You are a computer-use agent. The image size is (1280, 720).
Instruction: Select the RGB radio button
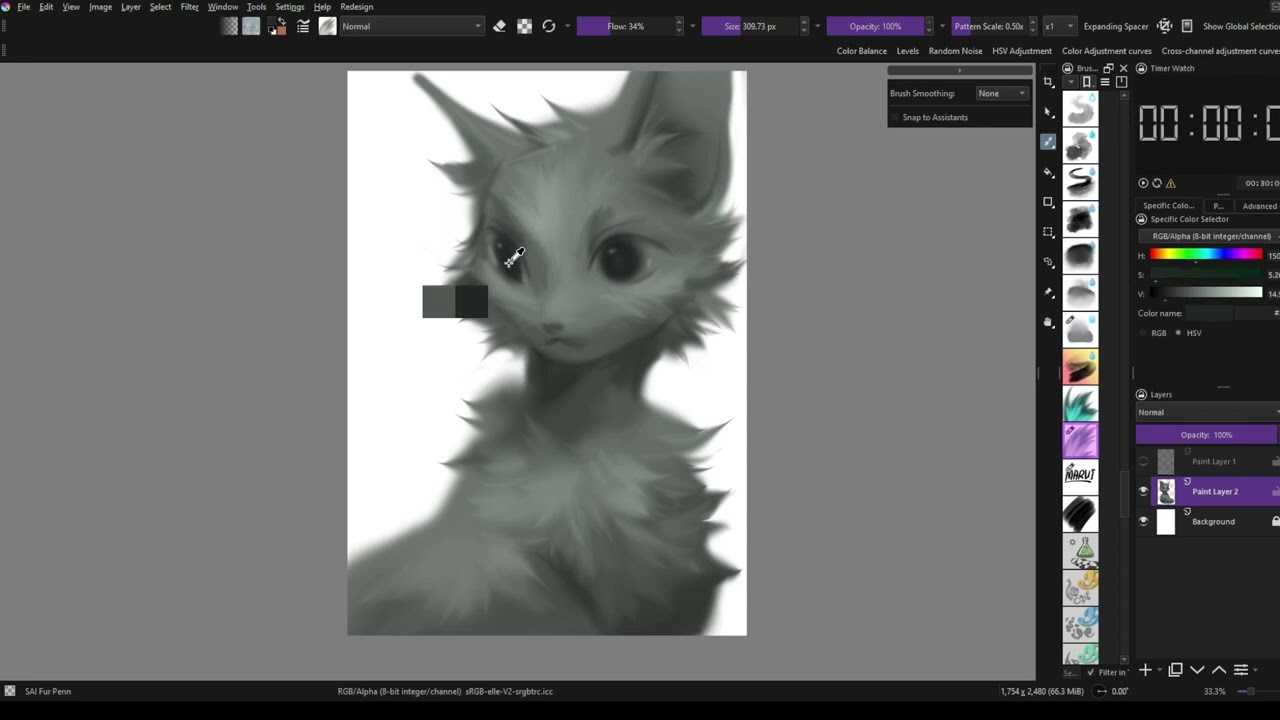click(x=1144, y=333)
